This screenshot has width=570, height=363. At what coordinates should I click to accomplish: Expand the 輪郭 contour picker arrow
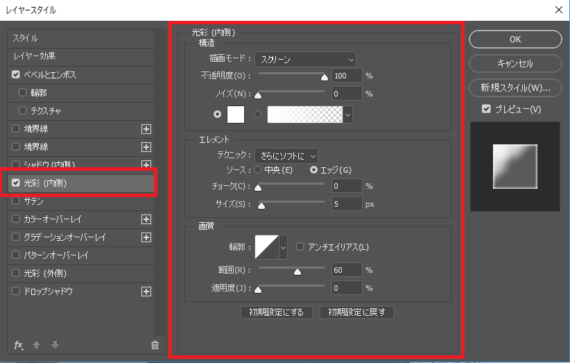pos(283,247)
